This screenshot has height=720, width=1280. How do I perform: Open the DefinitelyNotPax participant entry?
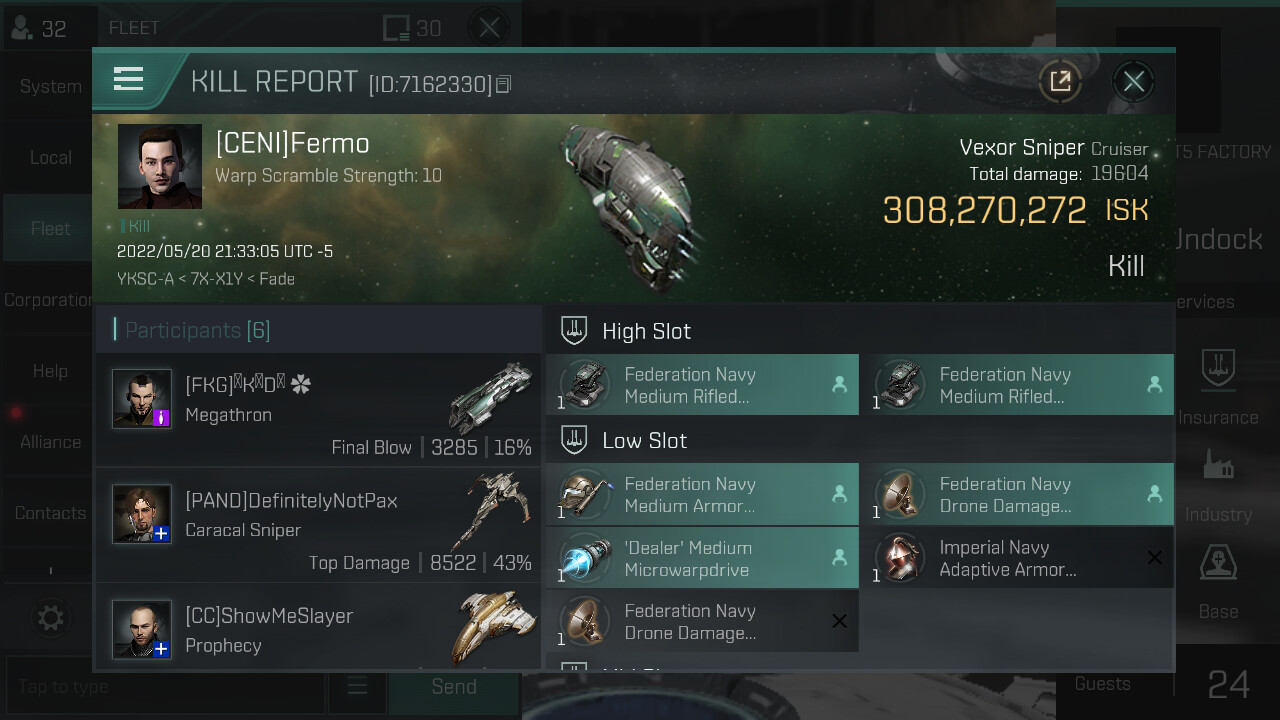pos(318,525)
